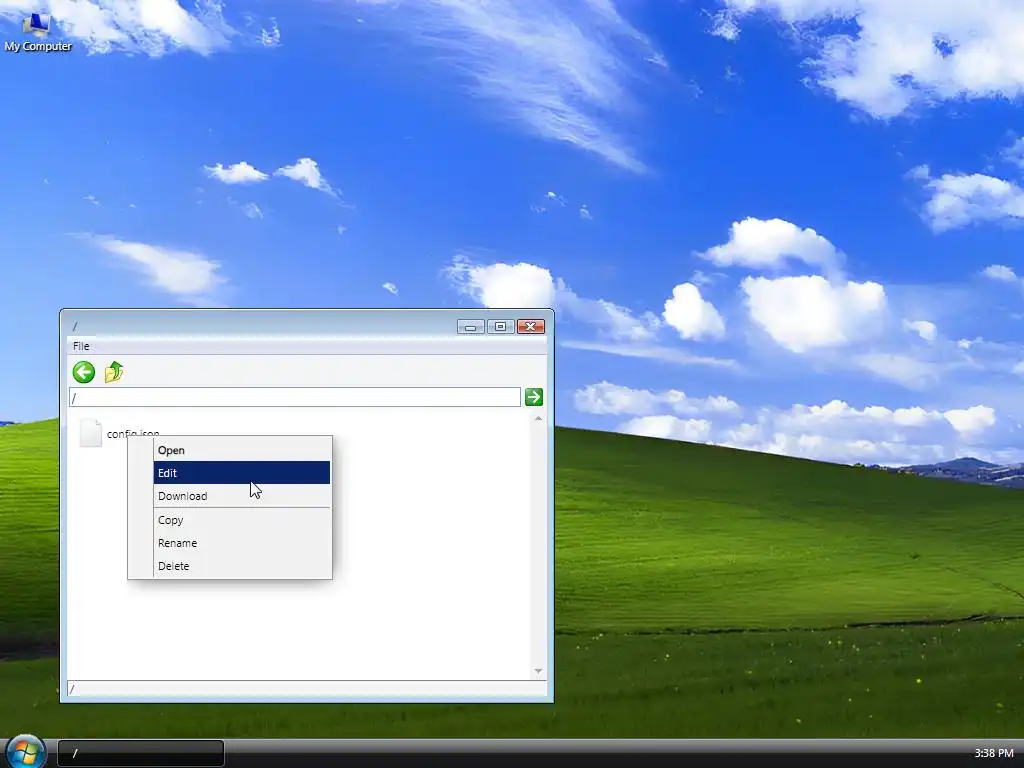Choose Copy from the context menu
Image resolution: width=1024 pixels, height=768 pixels.
pyautogui.click(x=242, y=520)
